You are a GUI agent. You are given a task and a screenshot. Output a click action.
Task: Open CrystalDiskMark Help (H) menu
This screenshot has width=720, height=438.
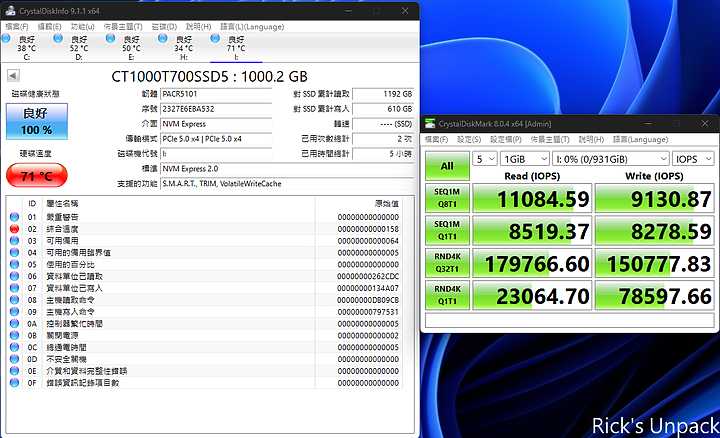click(591, 139)
